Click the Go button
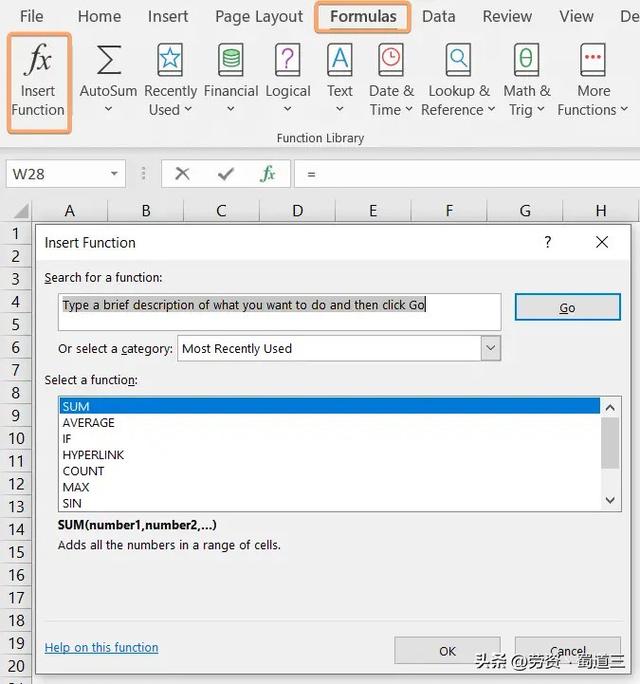This screenshot has width=640, height=684. coord(567,307)
